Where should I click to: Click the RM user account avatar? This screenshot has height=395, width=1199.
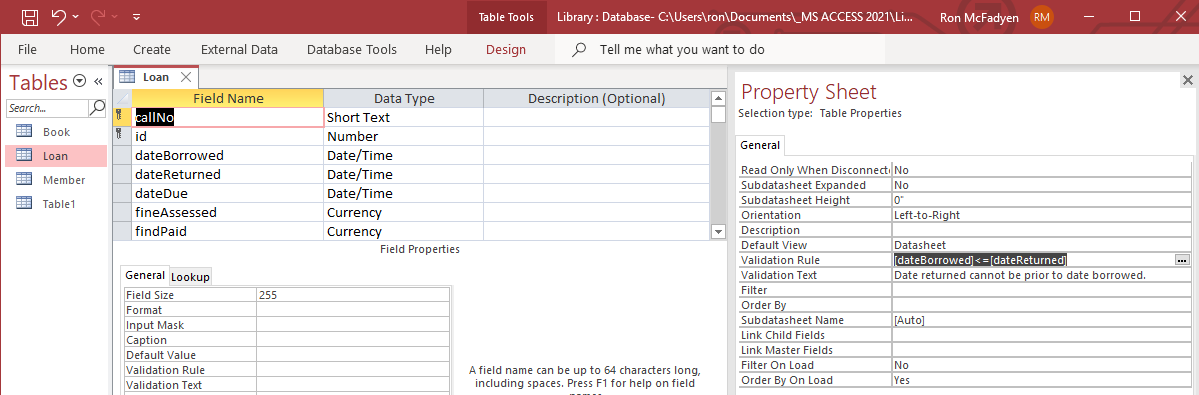(x=1041, y=17)
